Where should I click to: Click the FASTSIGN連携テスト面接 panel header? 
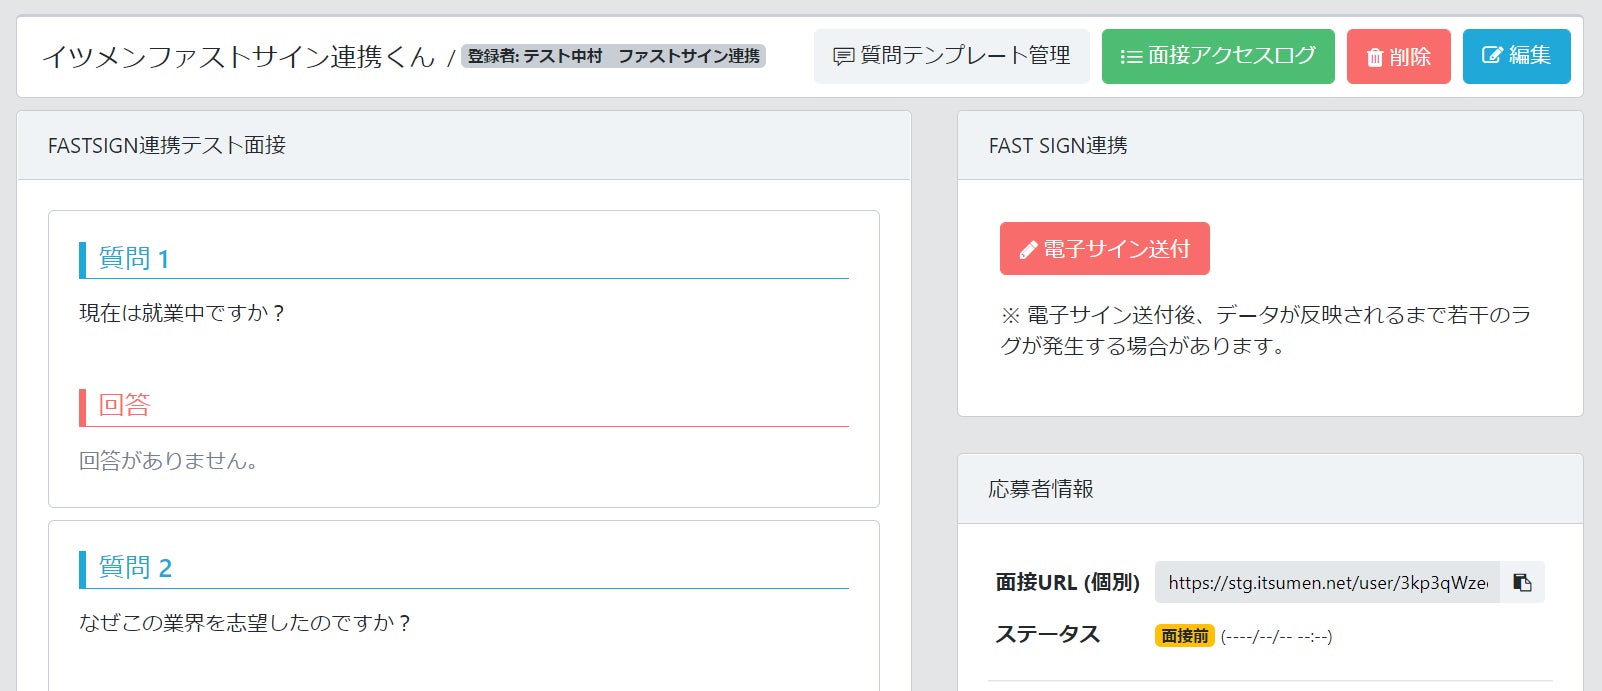[167, 146]
